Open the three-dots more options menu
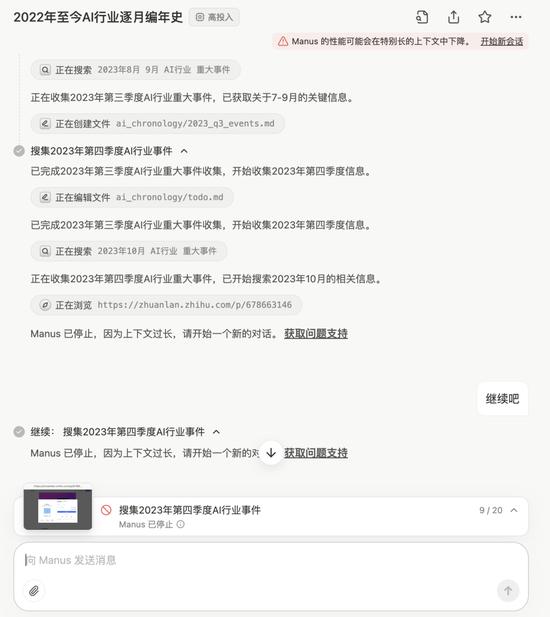This screenshot has width=550, height=617. coord(516,17)
